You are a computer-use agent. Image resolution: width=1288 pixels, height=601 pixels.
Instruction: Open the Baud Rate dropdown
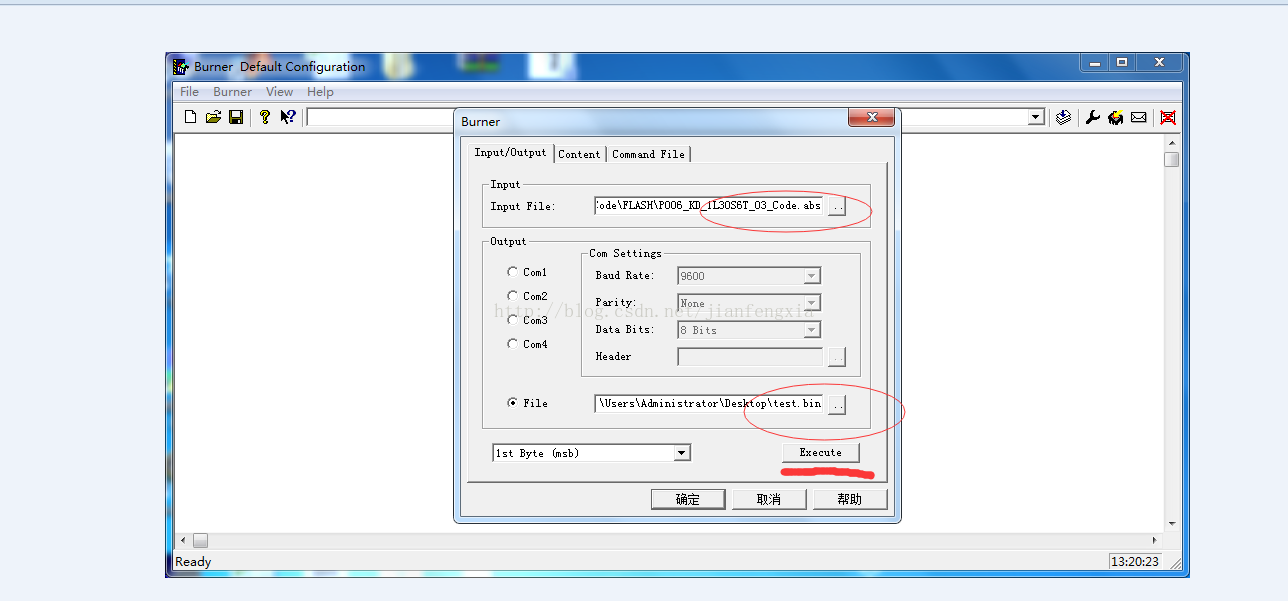tap(812, 276)
